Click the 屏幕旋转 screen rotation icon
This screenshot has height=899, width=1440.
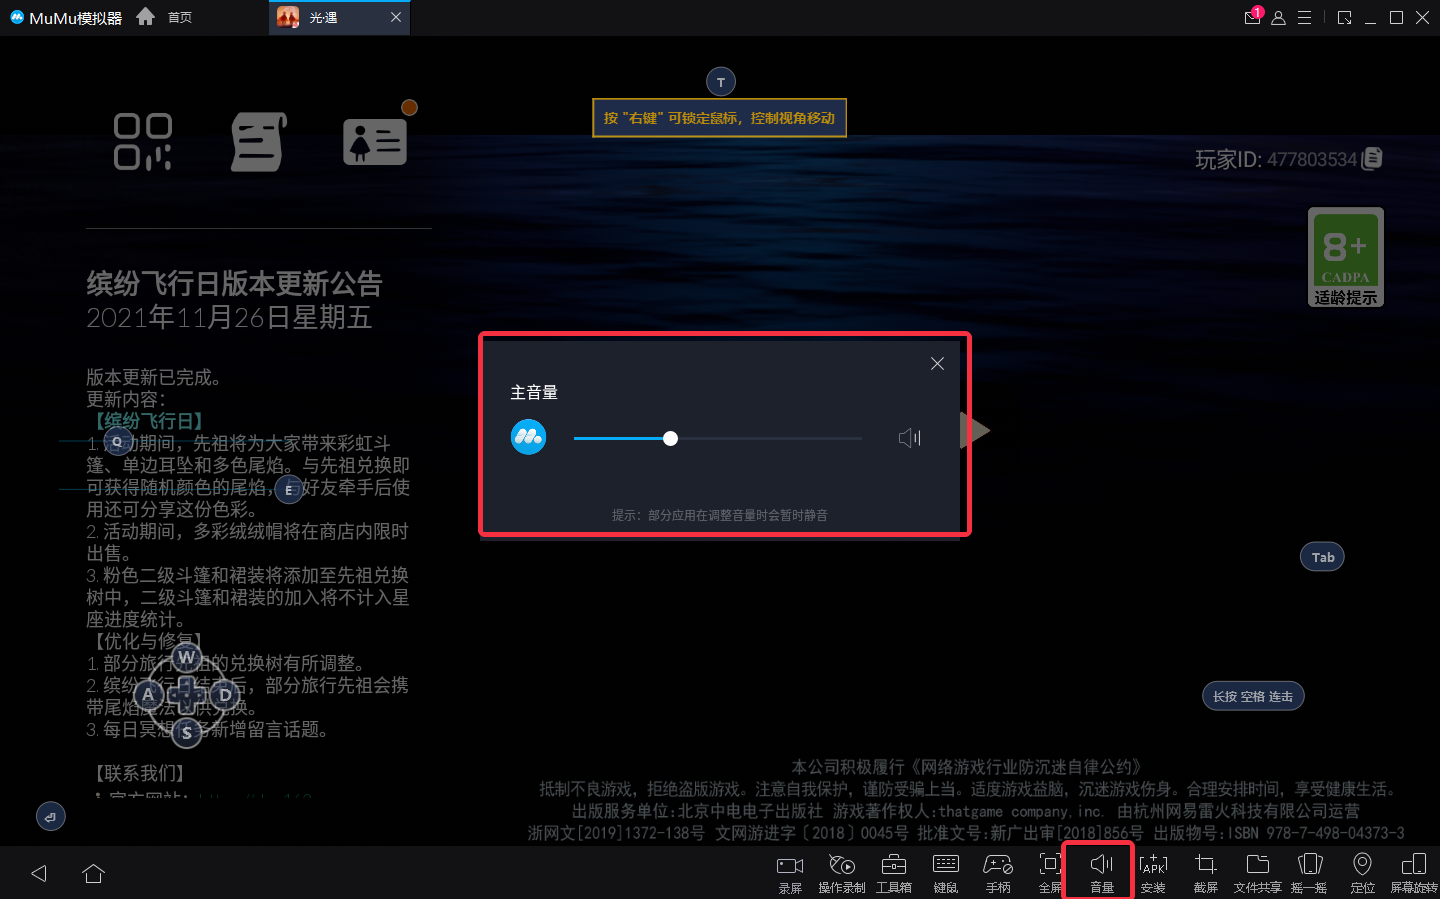coord(1414,872)
